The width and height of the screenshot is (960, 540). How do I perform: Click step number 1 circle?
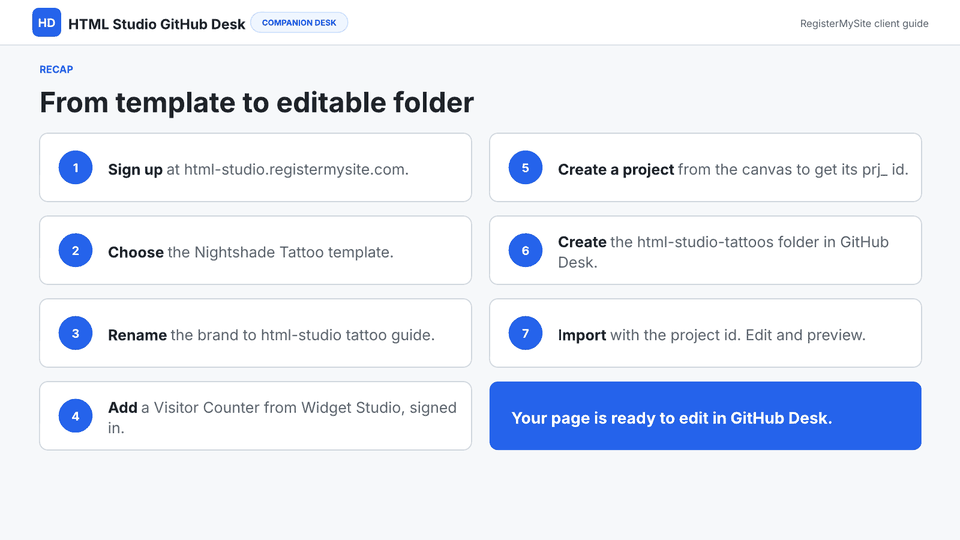click(x=75, y=167)
